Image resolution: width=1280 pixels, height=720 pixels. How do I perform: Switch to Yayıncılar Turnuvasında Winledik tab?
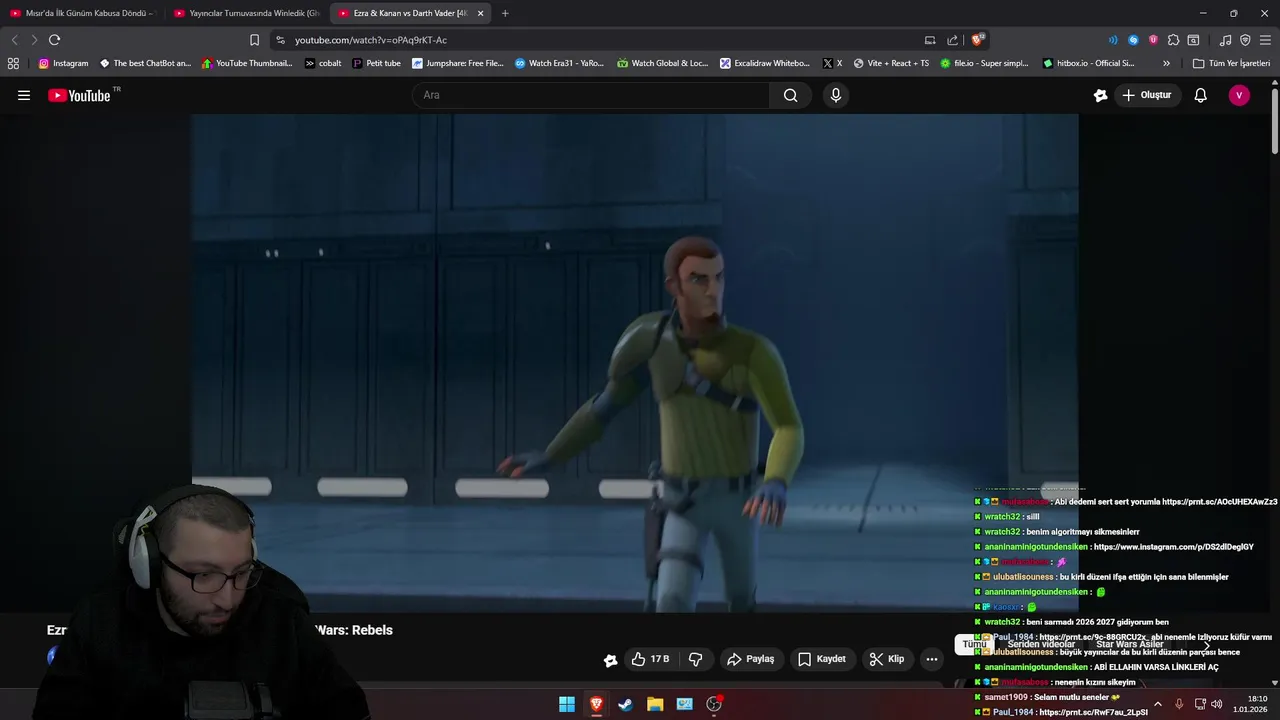tap(246, 13)
